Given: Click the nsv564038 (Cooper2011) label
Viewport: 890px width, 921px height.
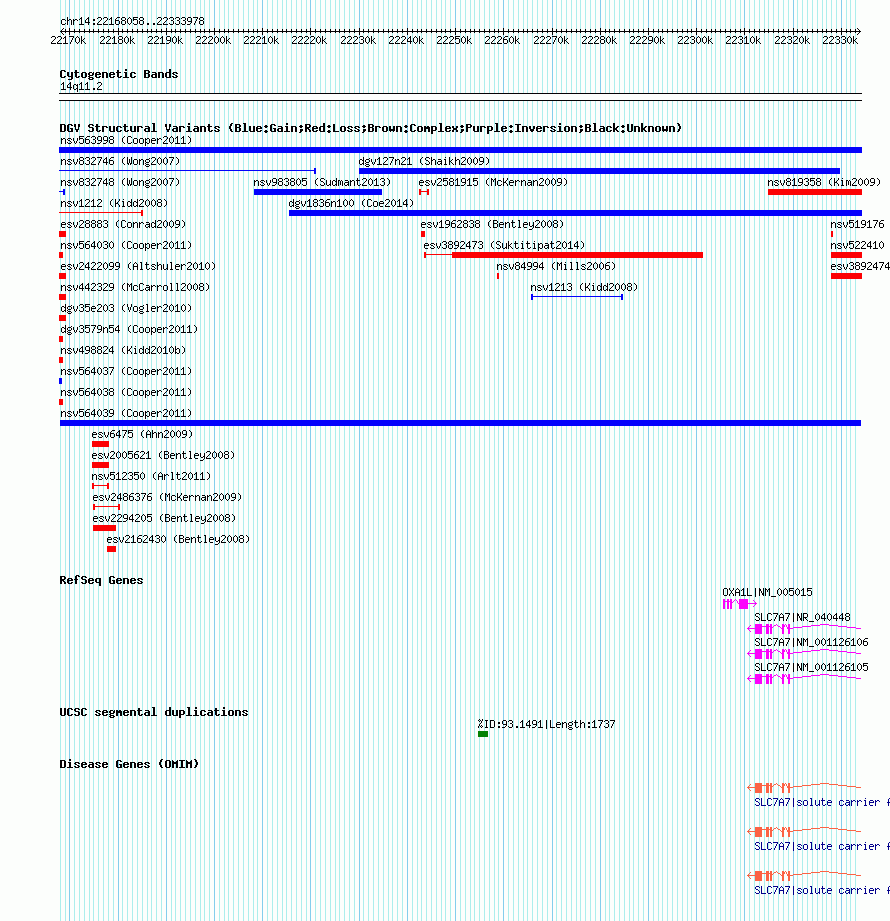Looking at the screenshot, I should click(x=126, y=393).
